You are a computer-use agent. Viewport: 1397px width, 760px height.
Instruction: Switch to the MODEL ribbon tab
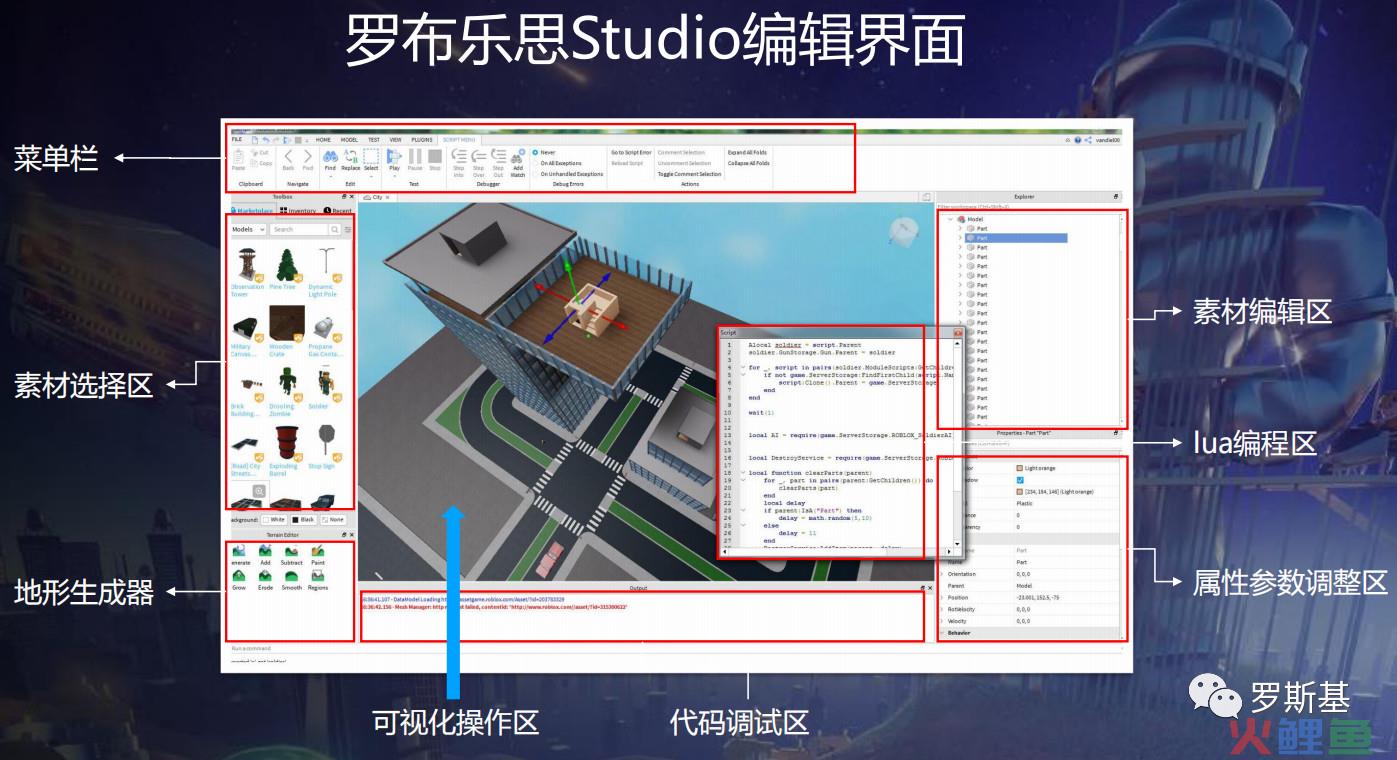click(x=349, y=140)
